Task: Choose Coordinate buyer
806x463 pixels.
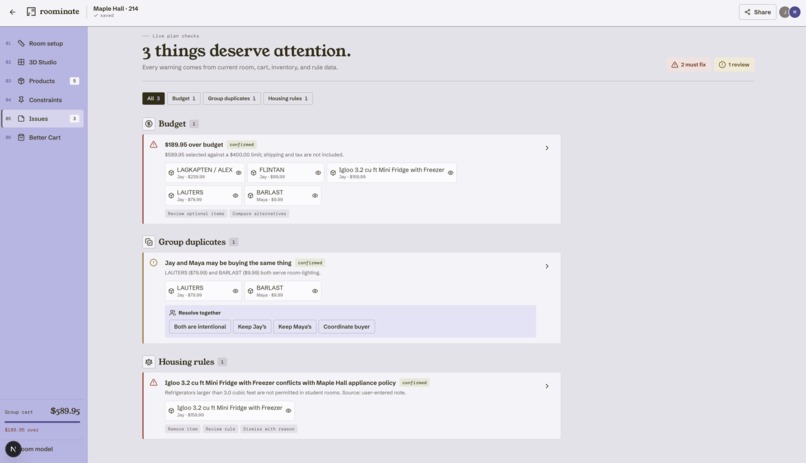Action: pyautogui.click(x=346, y=327)
